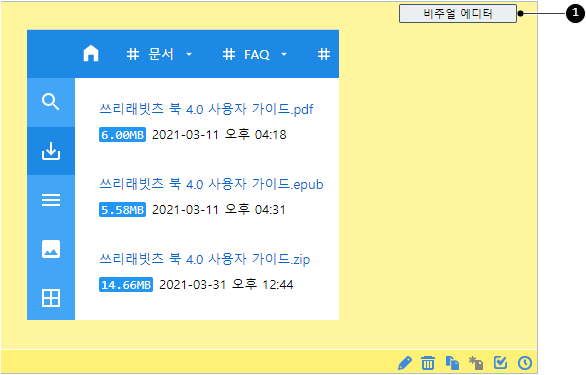This screenshot has height=375, width=586.
Task: Click the pencil edit icon
Action: coord(405,363)
